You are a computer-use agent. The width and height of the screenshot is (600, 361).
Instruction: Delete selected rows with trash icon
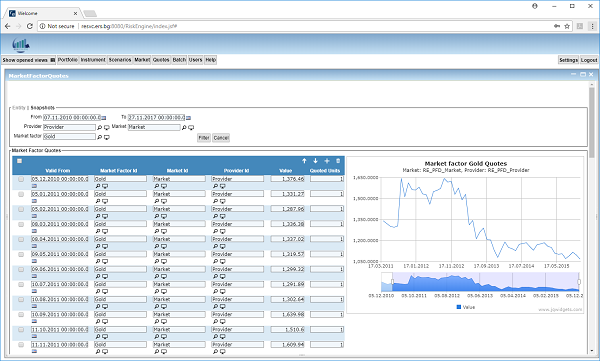pos(338,161)
